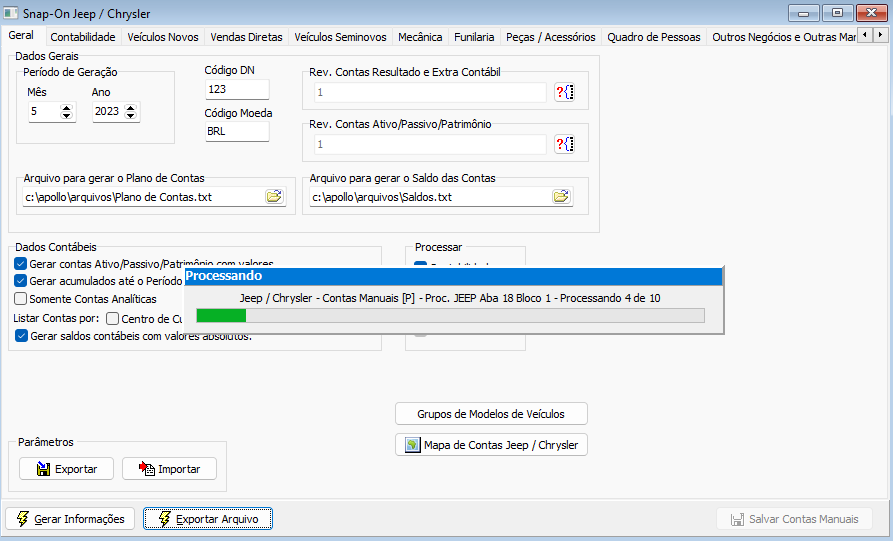Open Outros Negócios e Outras tab
Screen dimensions: 893x541
click(x=783, y=37)
